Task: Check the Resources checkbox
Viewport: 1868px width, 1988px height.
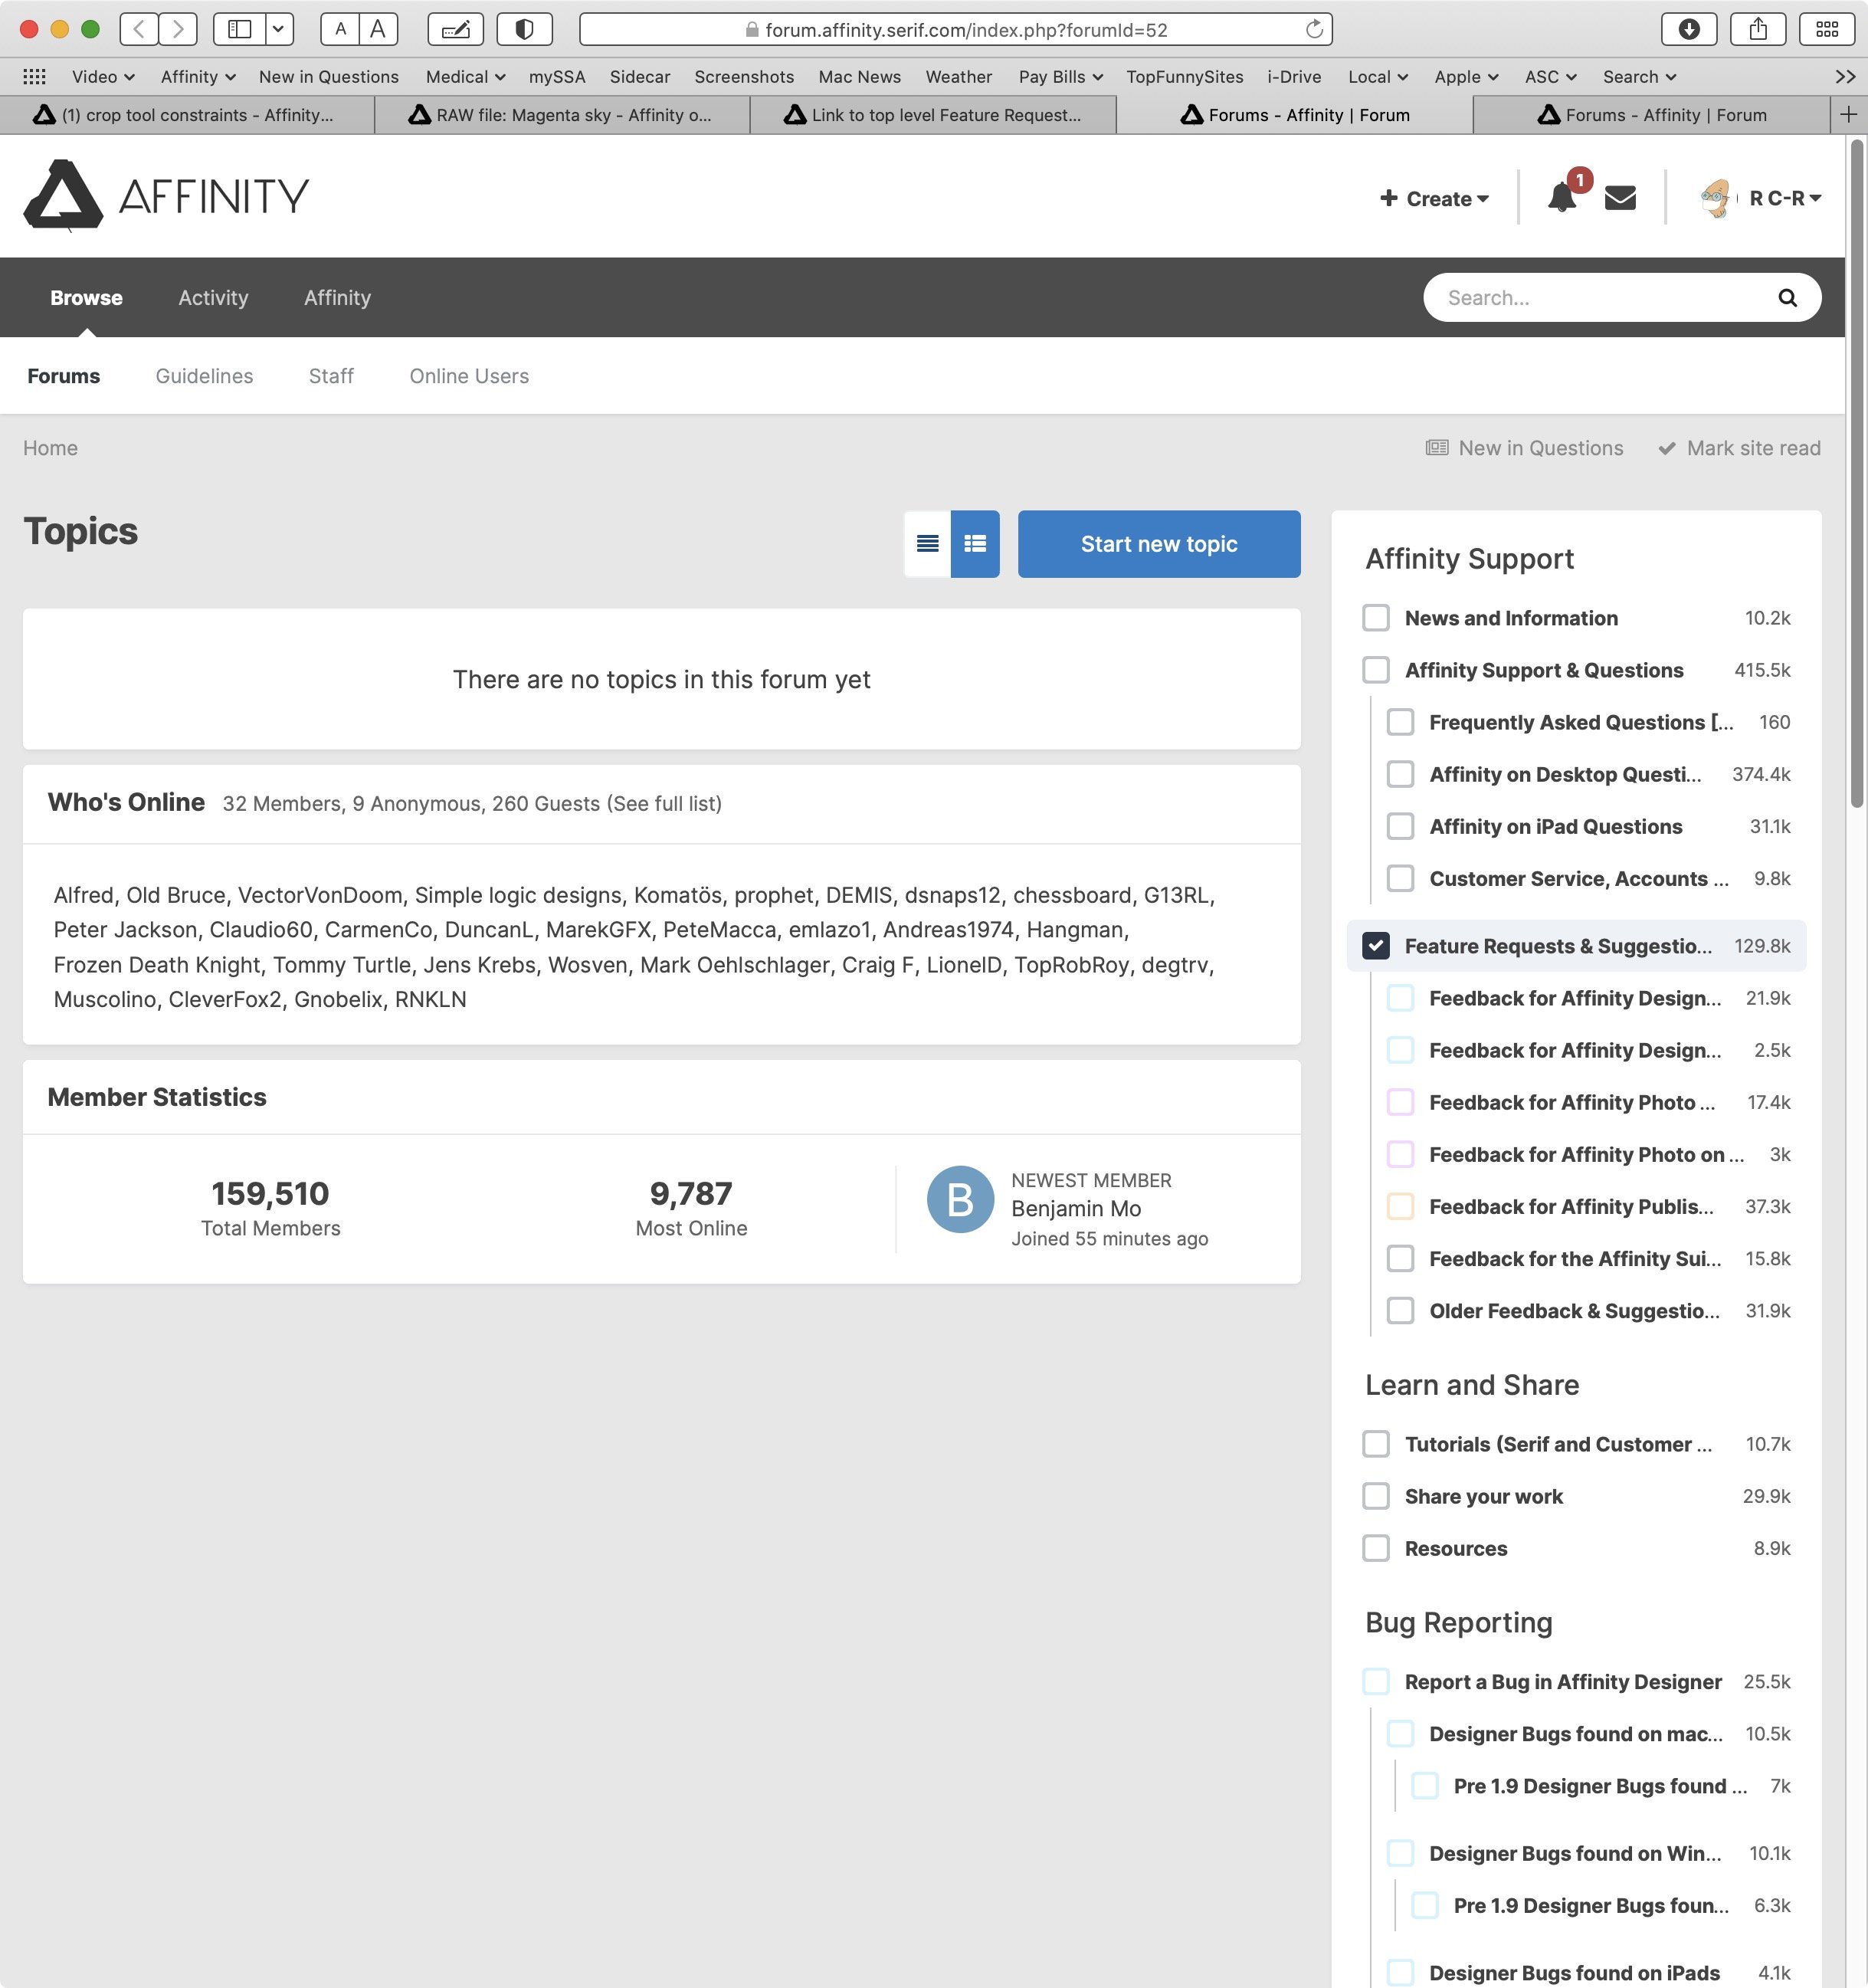Action: tap(1376, 1548)
